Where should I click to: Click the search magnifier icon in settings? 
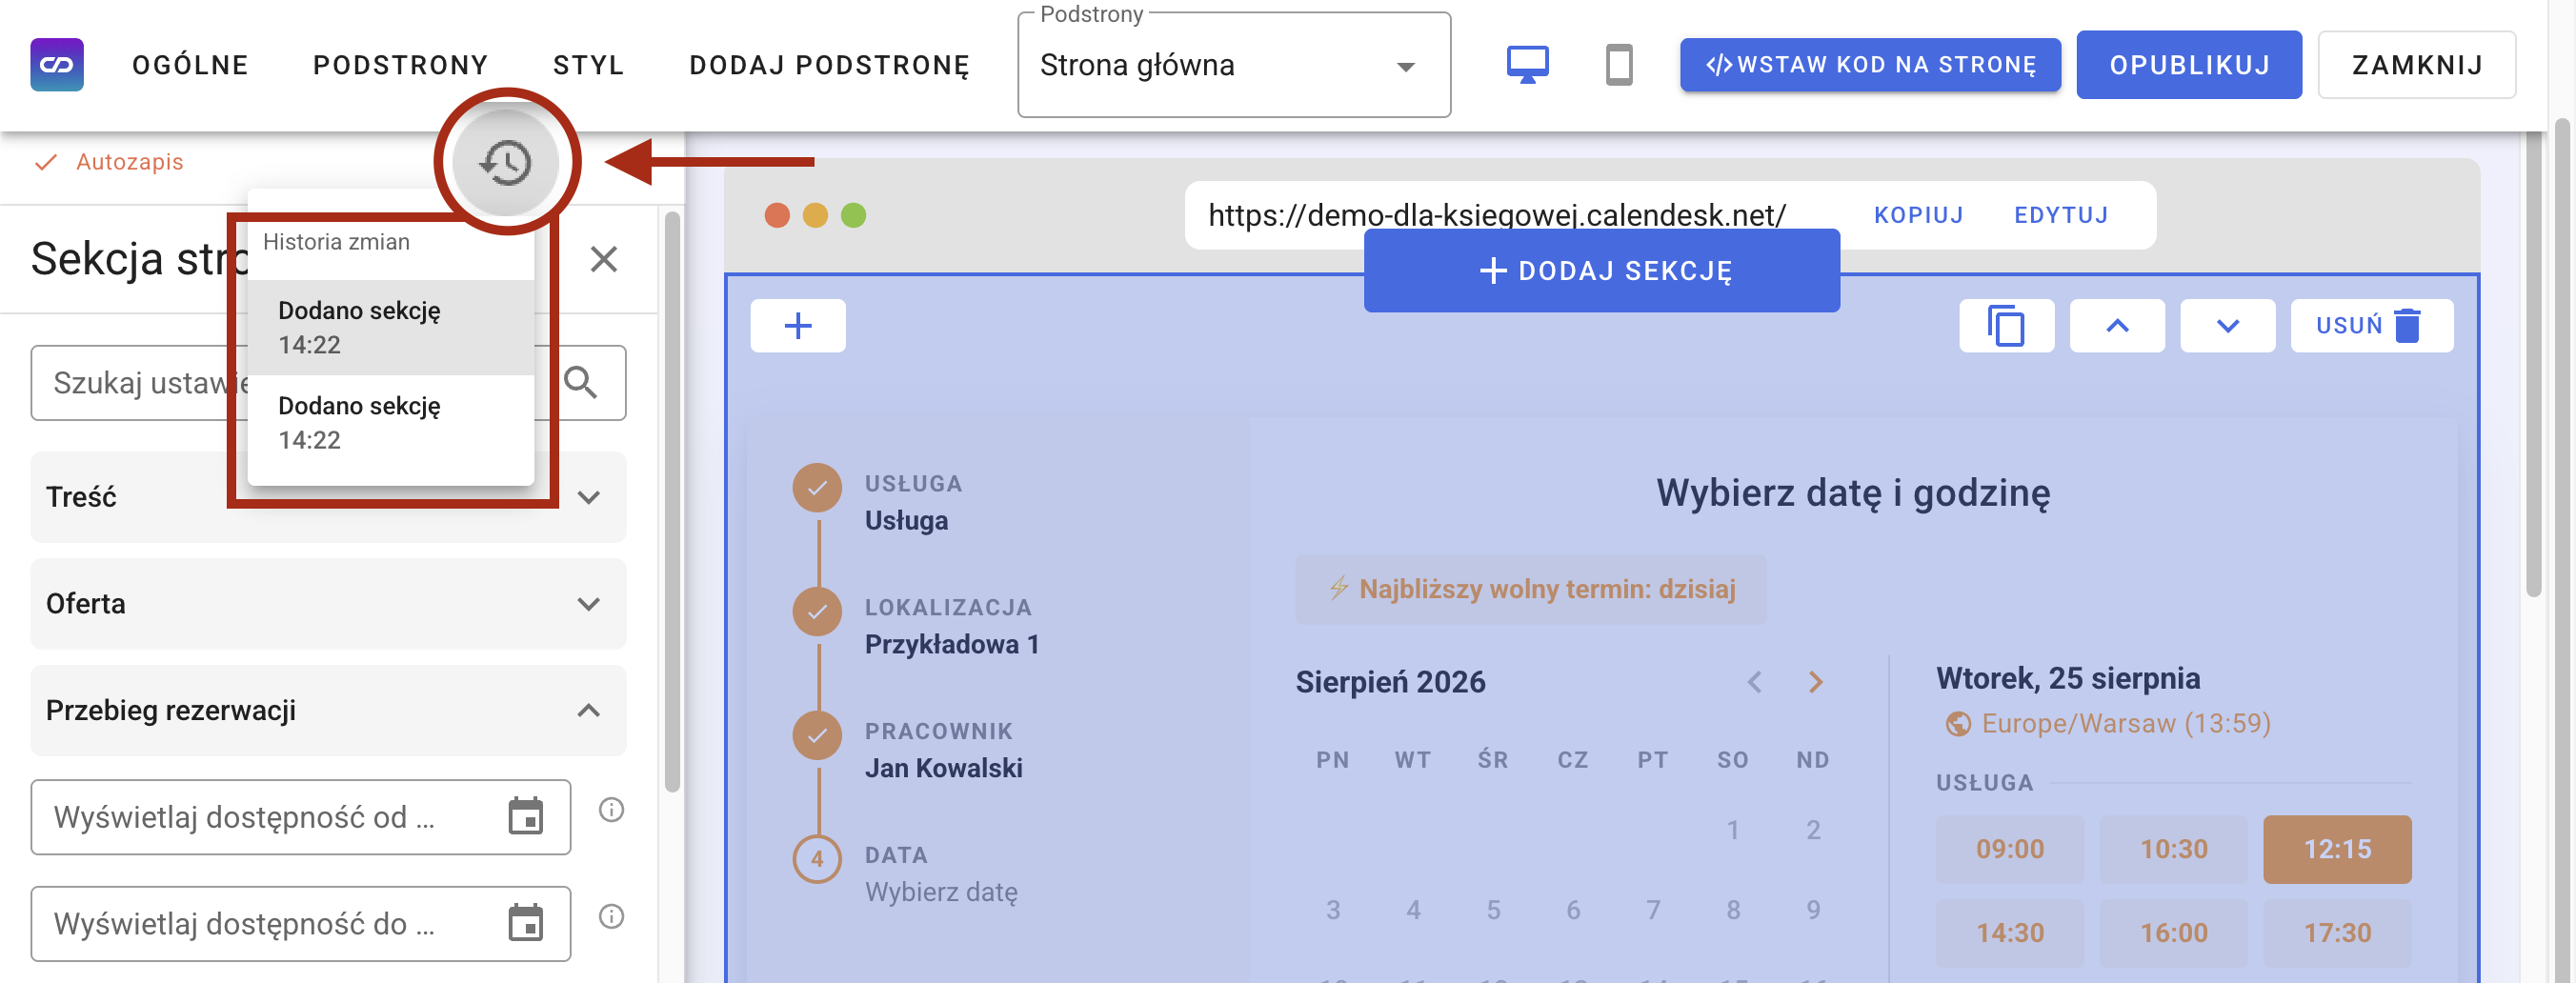[x=581, y=383]
